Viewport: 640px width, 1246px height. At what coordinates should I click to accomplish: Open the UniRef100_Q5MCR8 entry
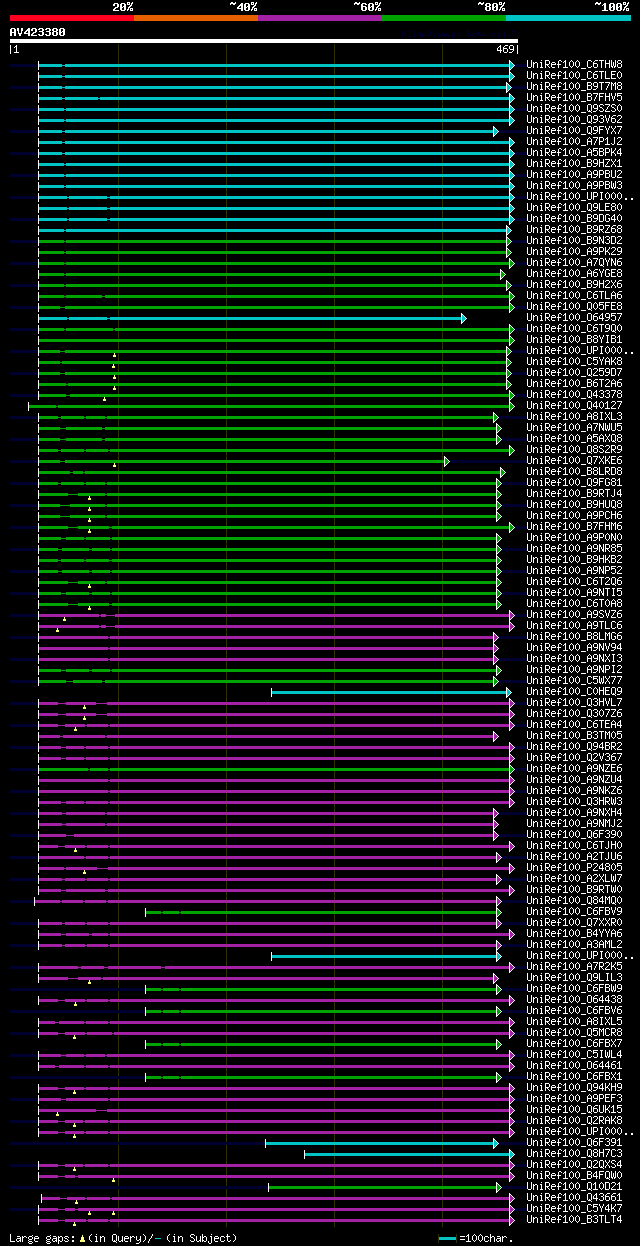[x=574, y=1033]
